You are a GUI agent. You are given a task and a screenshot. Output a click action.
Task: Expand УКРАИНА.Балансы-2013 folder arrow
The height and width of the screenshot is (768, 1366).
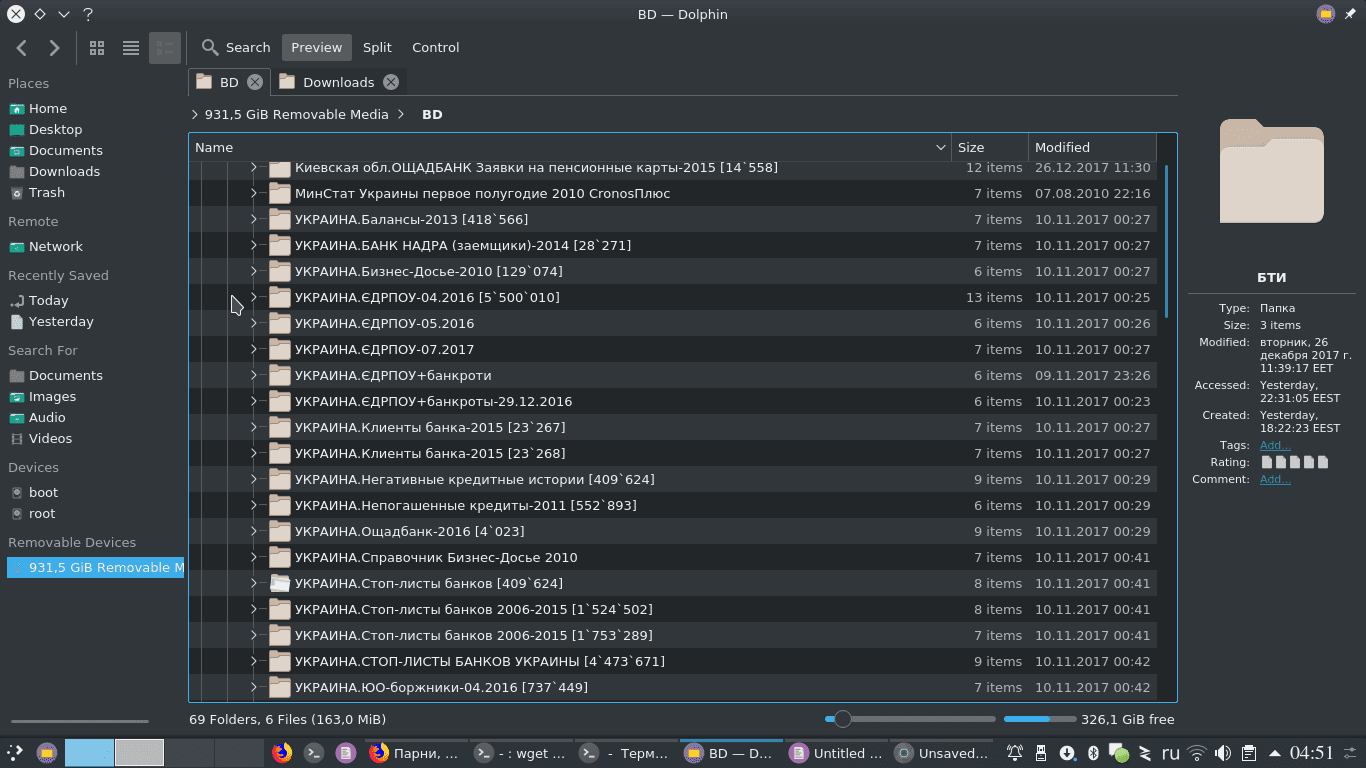point(253,219)
